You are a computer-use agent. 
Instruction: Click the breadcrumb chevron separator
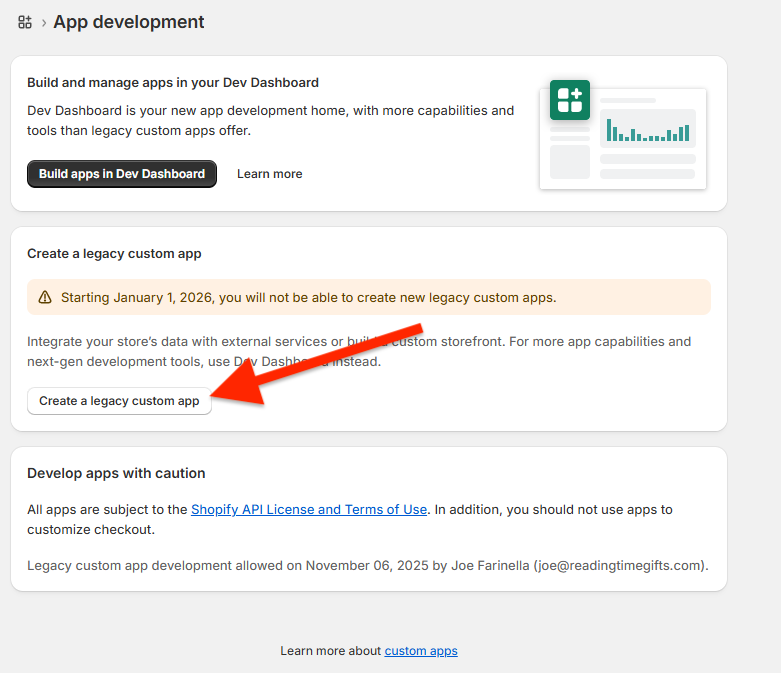[x=44, y=22]
